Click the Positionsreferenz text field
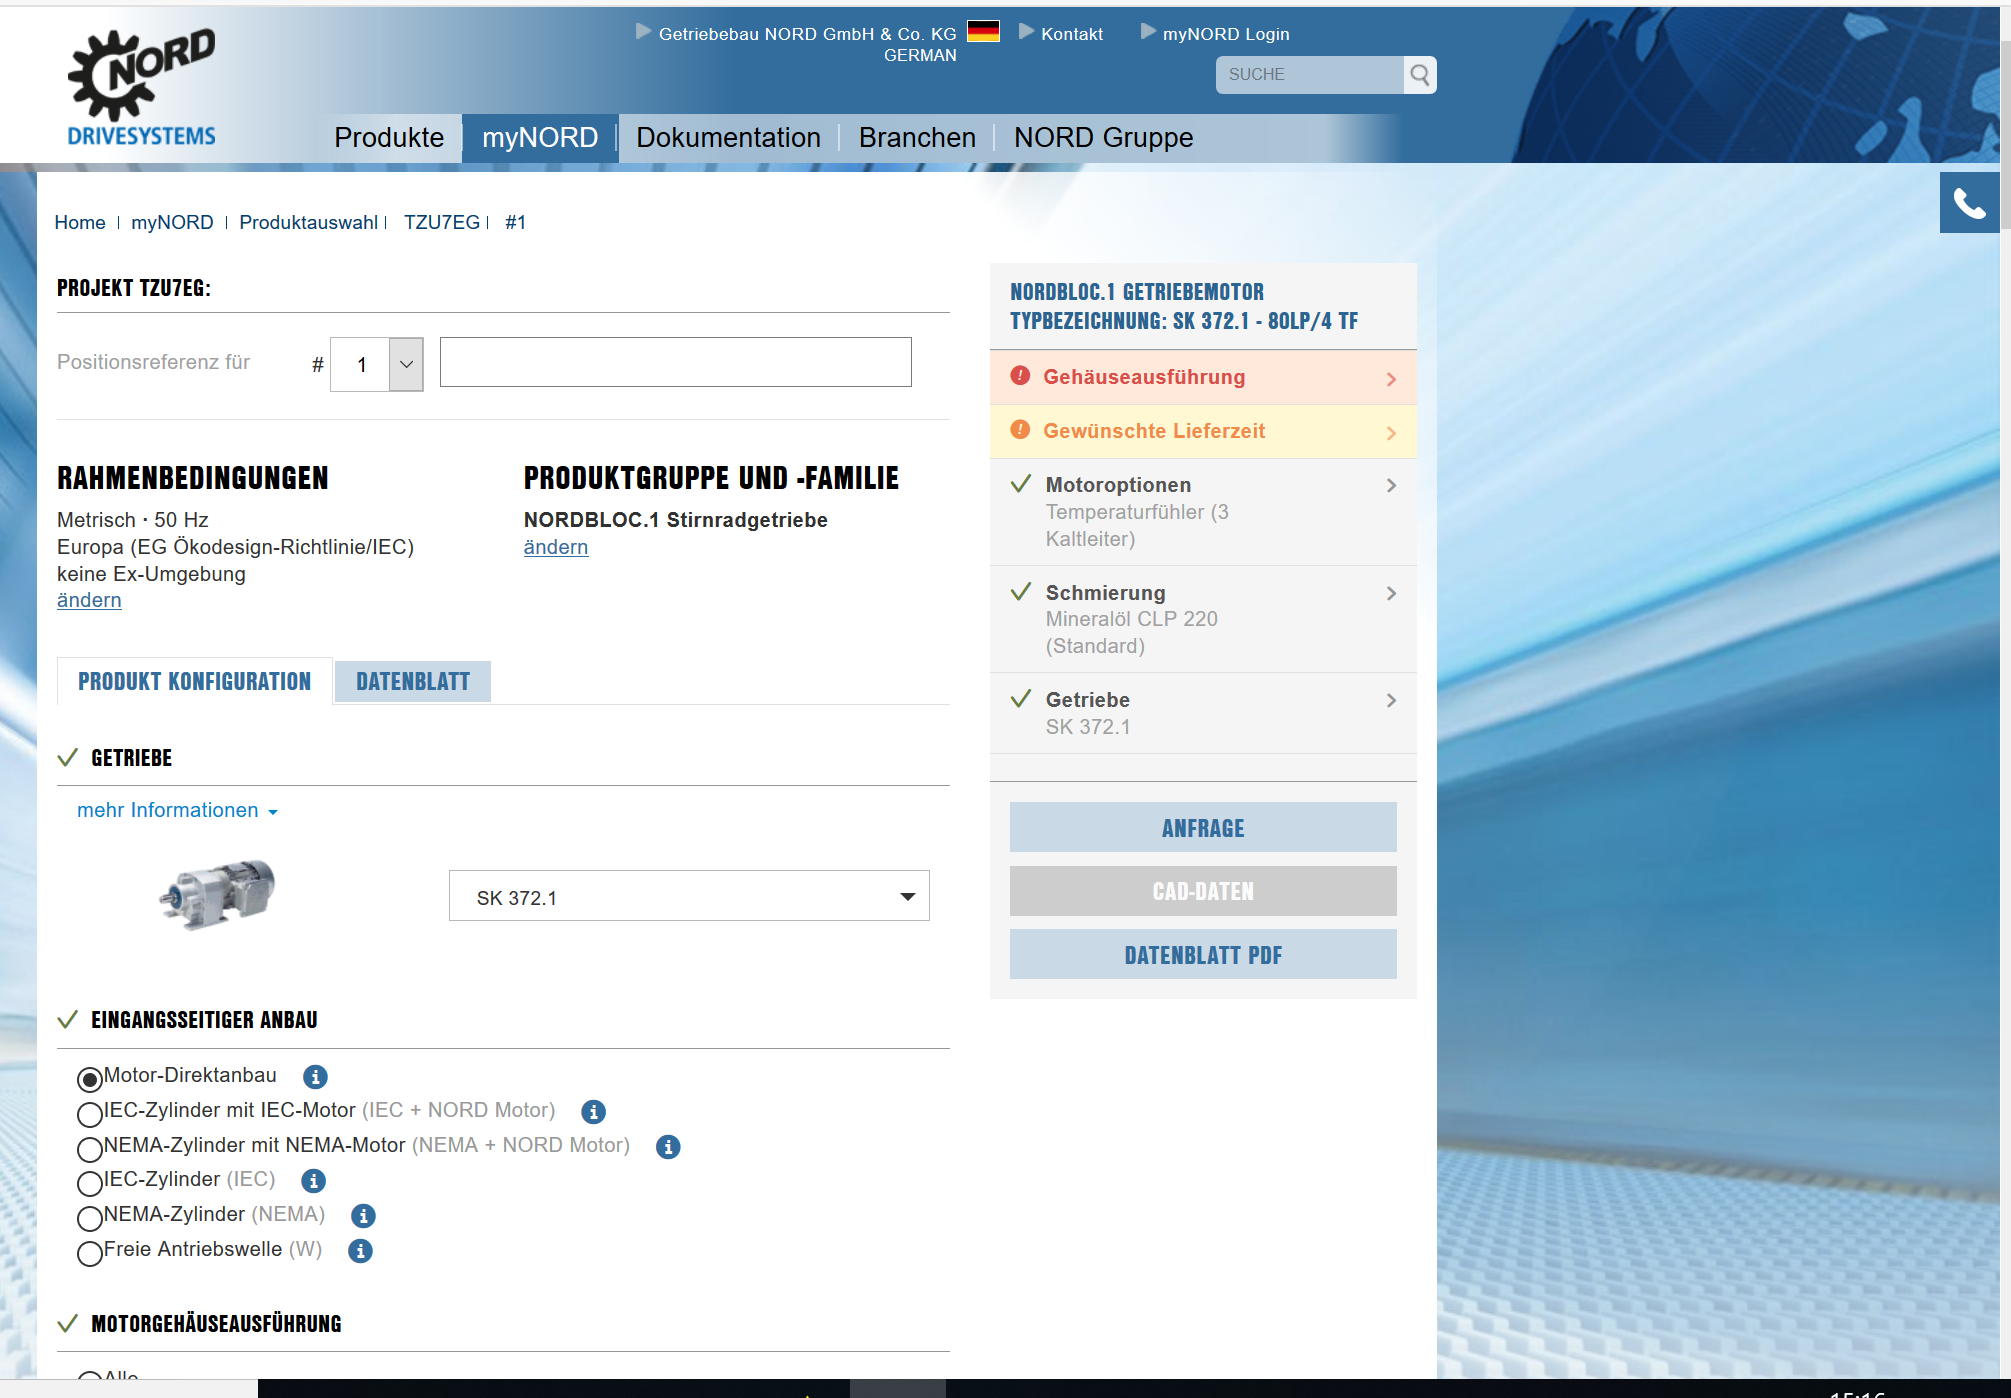The height and width of the screenshot is (1398, 2011). (675, 362)
